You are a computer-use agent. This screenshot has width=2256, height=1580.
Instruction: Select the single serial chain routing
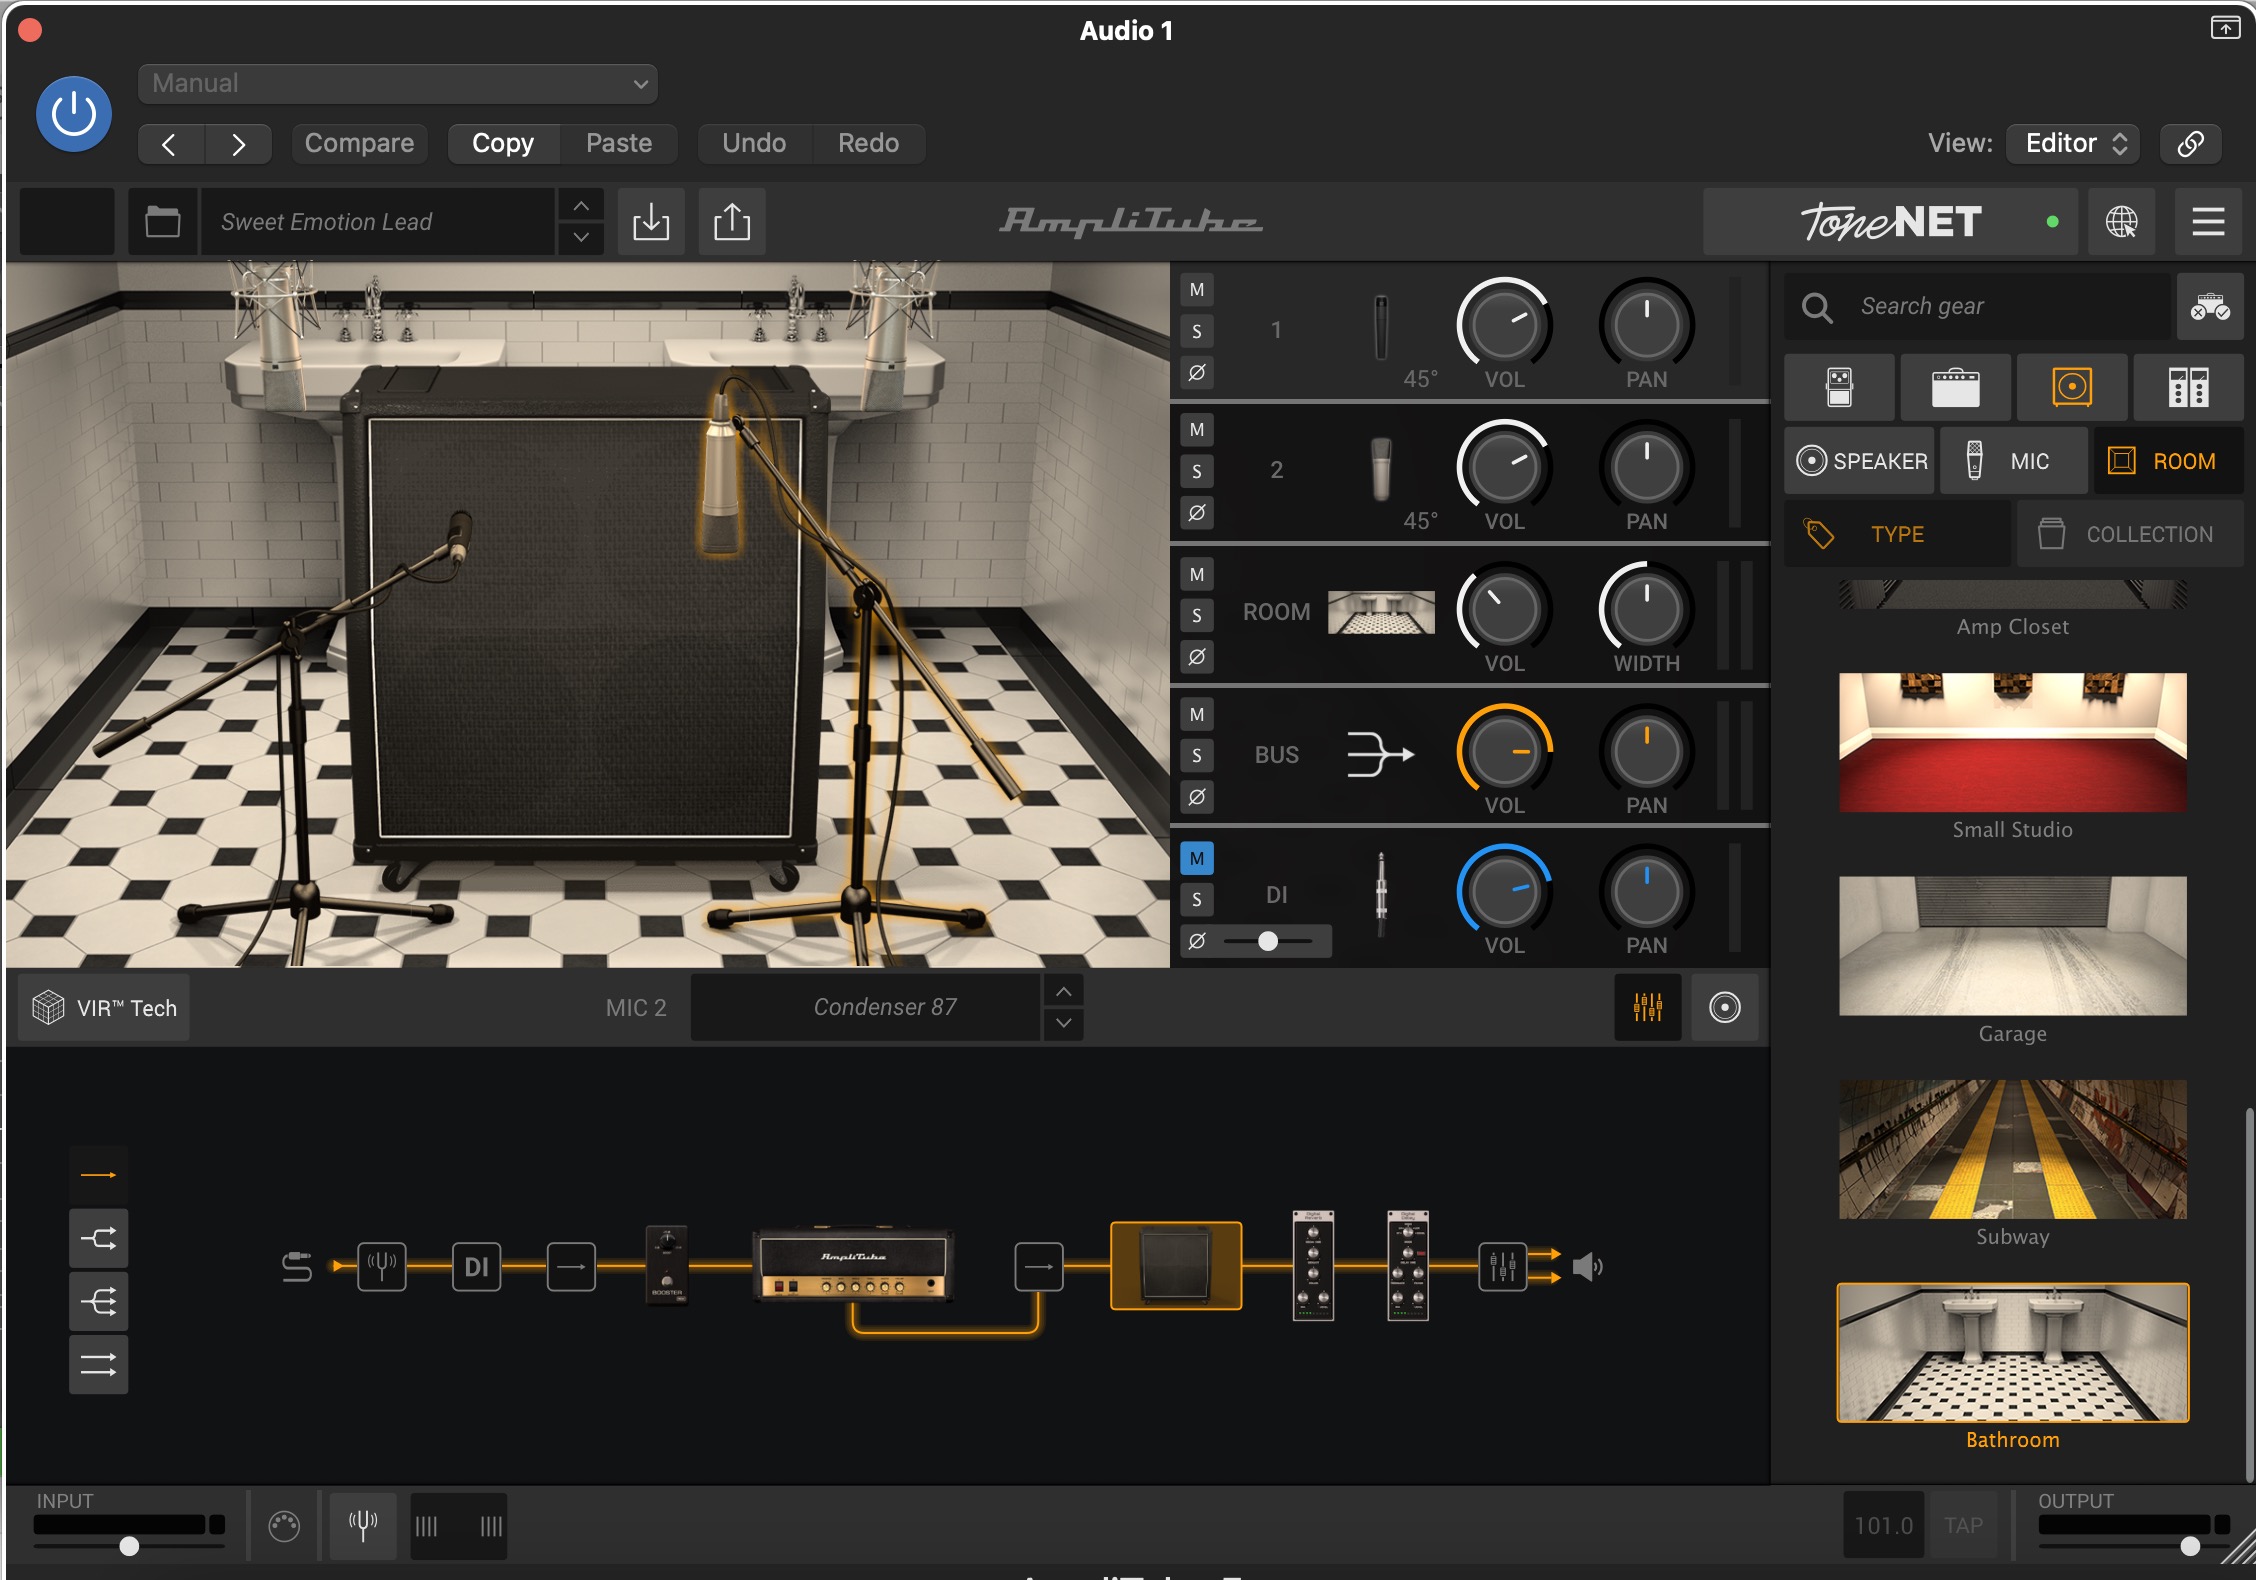click(98, 1175)
